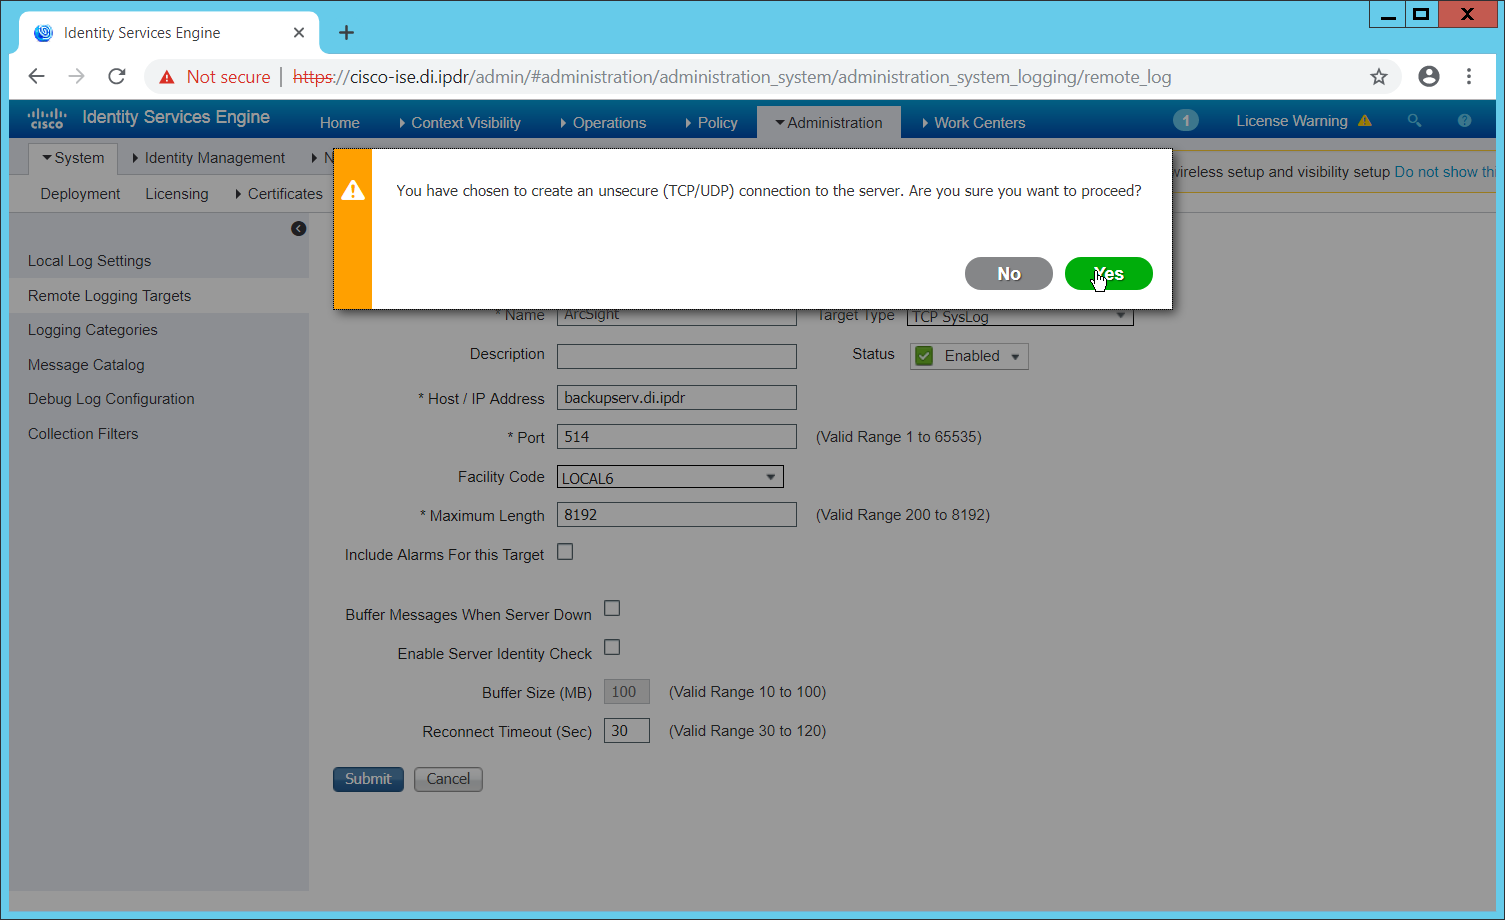Screen dimensions: 1505x920
Task: Collapse the left sidebar arrow icon
Action: click(x=298, y=229)
